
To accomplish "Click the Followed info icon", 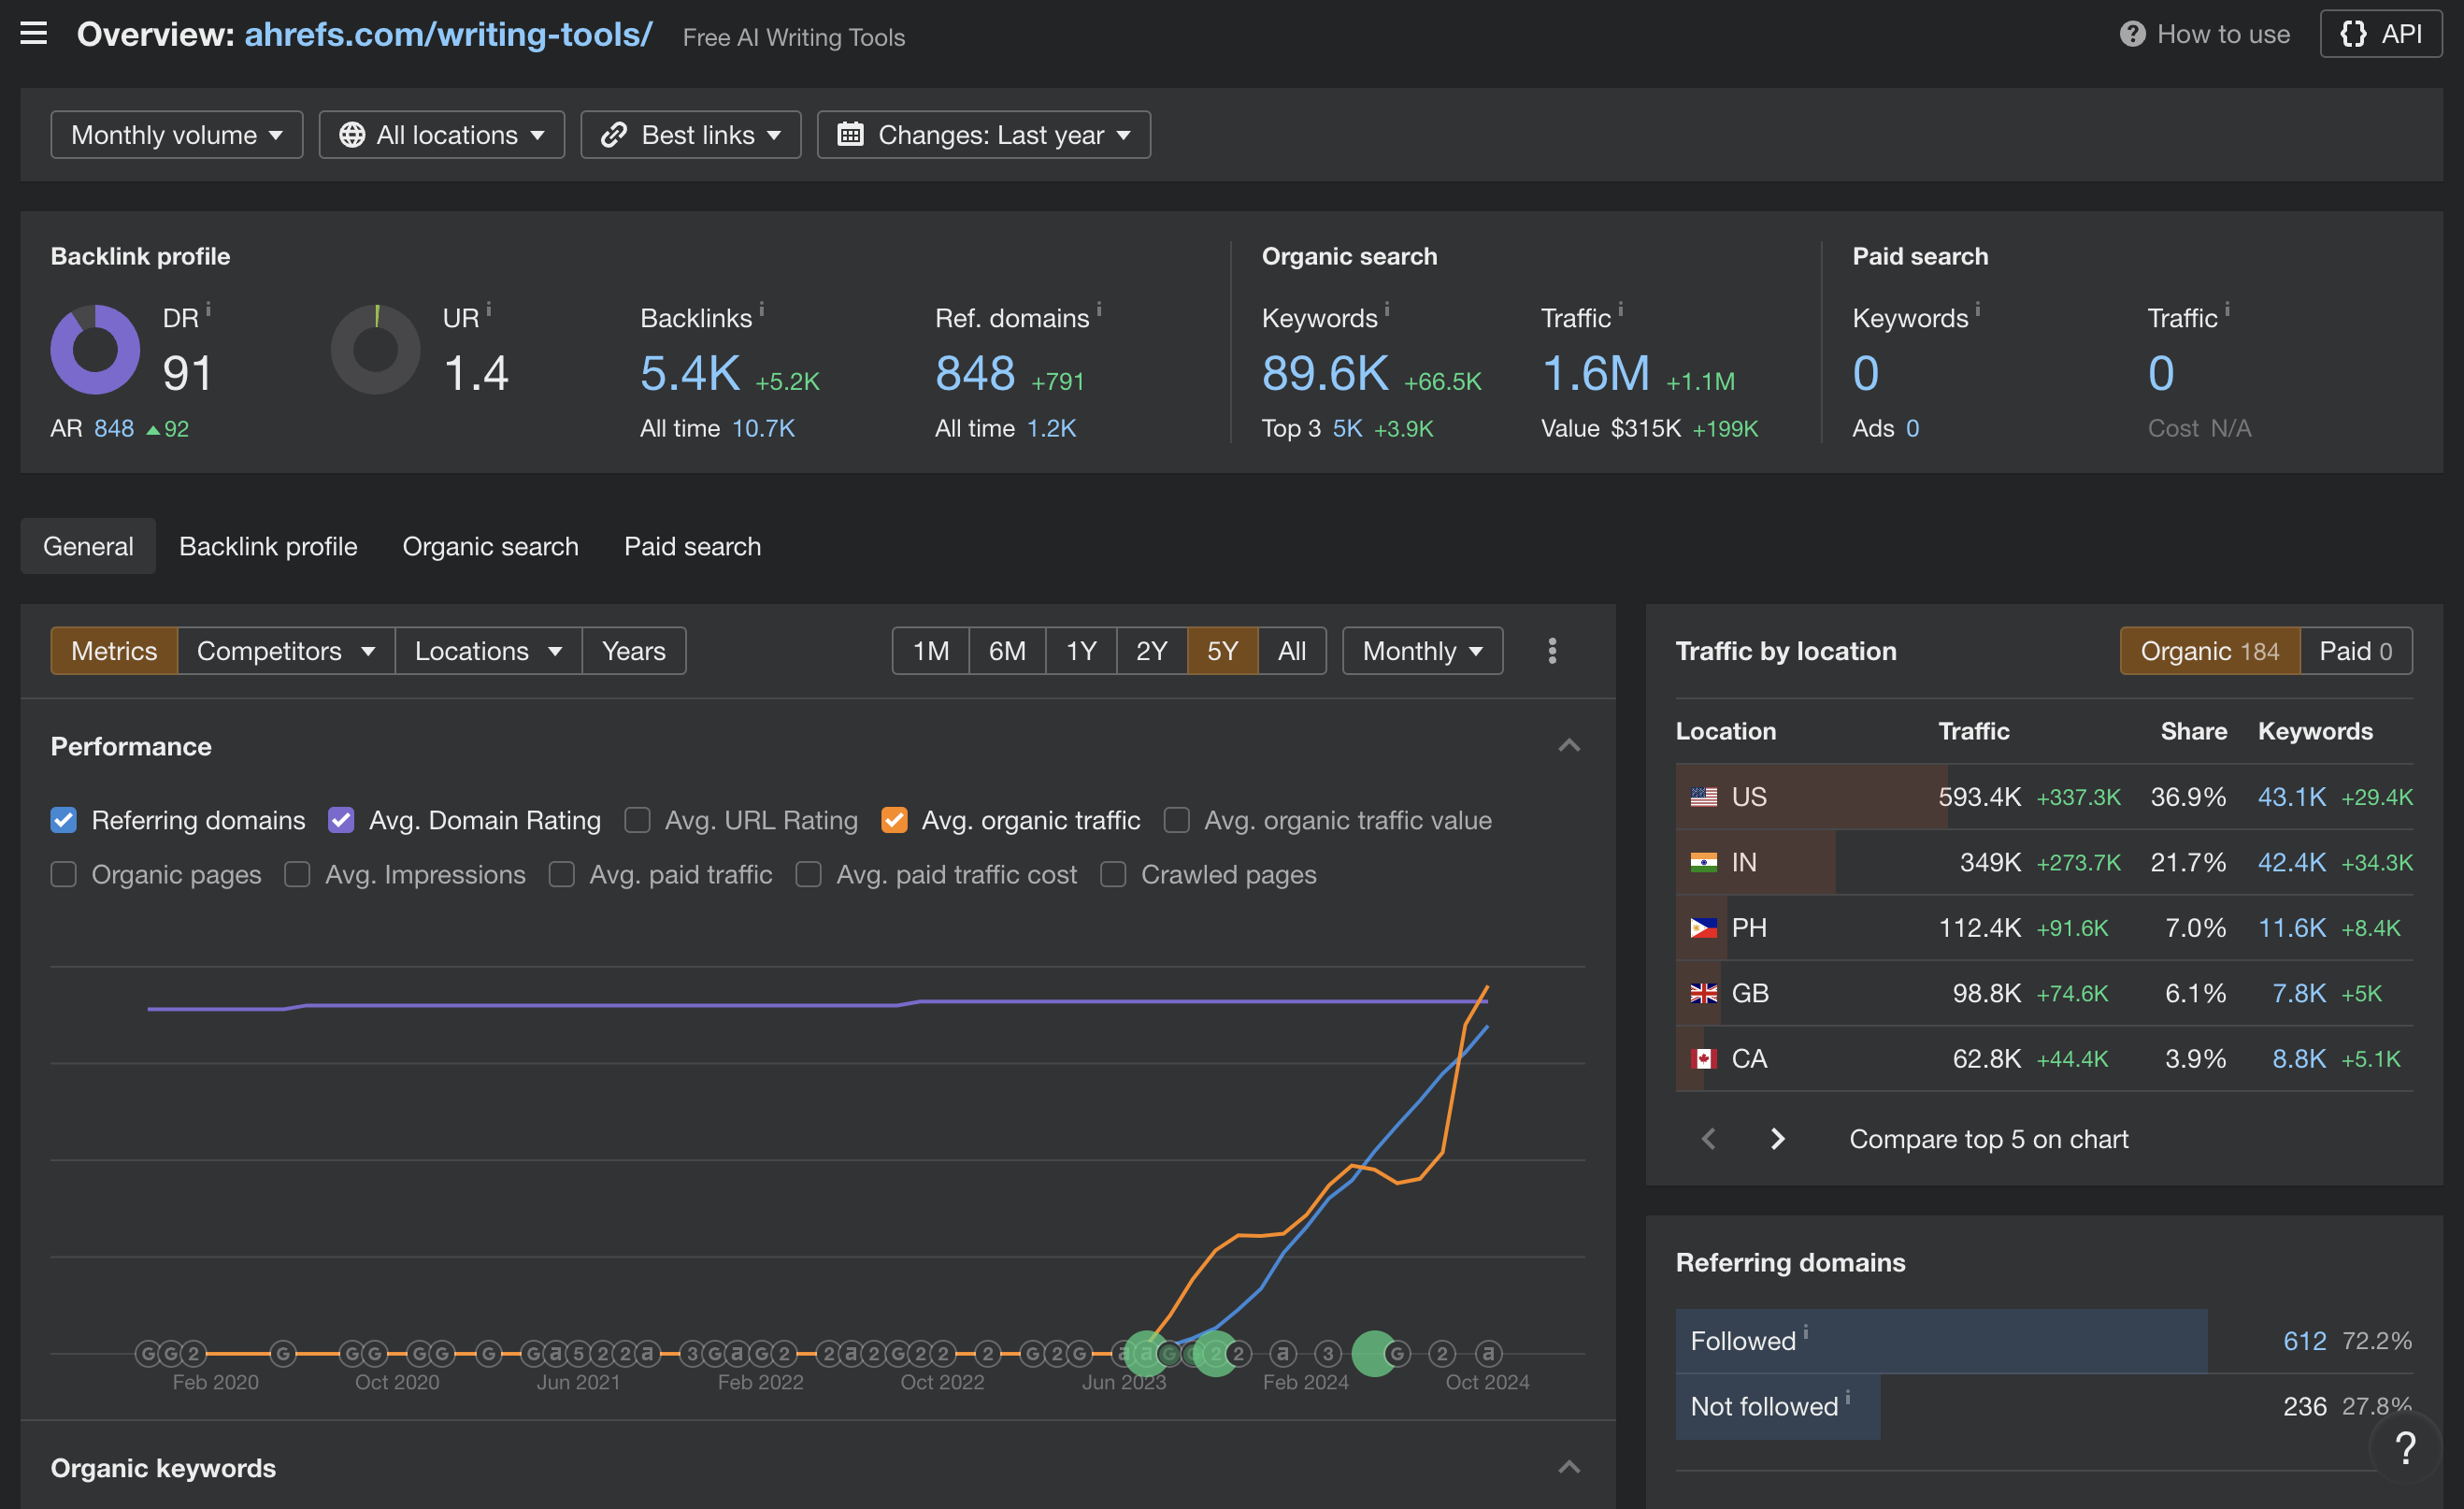I will (x=1806, y=1332).
